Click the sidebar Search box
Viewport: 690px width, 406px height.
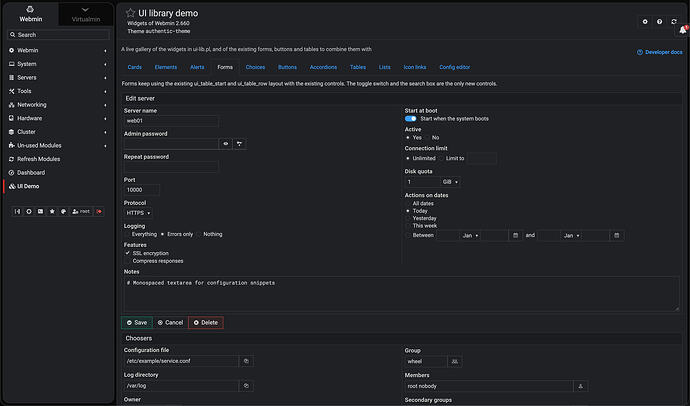(59, 35)
